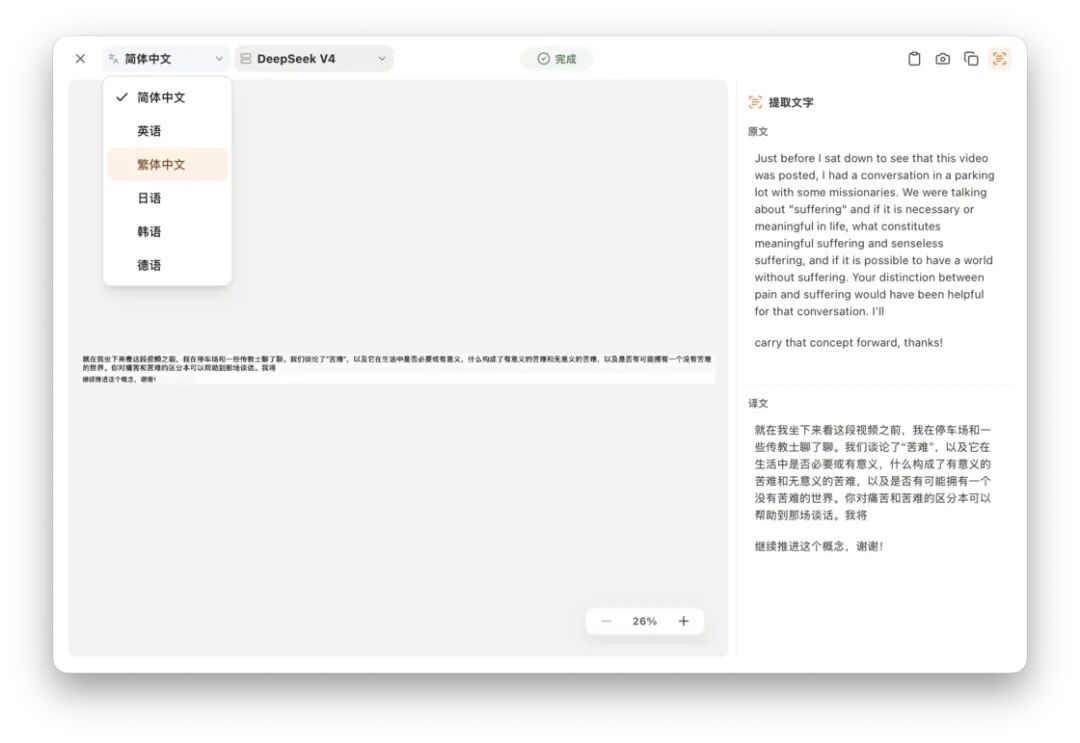Image resolution: width=1080 pixels, height=743 pixels.
Task: Zoom out with the minus button
Action: click(x=606, y=621)
